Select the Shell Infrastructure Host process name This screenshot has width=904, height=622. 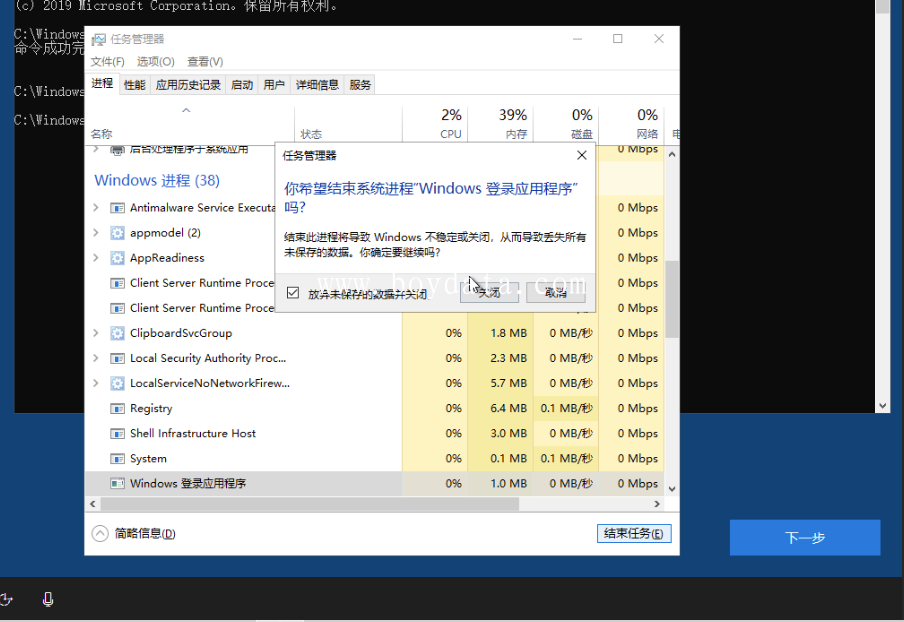tap(193, 433)
